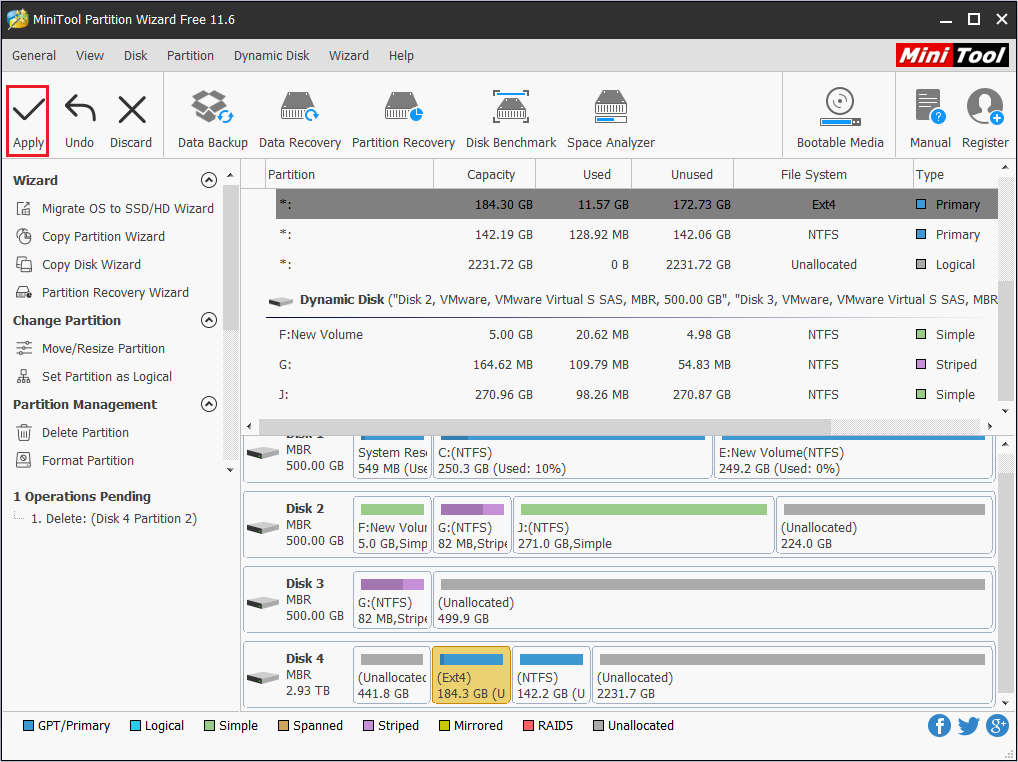This screenshot has width=1018, height=762.
Task: Open the Help menu
Action: tap(401, 56)
